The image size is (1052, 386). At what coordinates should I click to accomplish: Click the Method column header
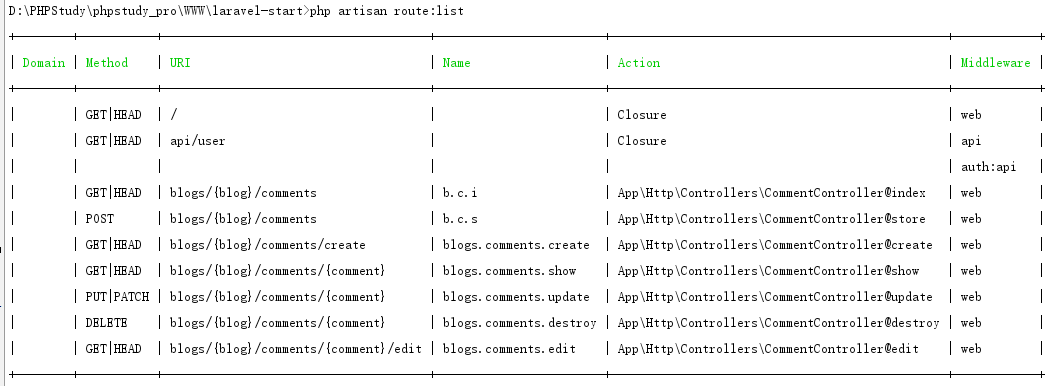107,62
